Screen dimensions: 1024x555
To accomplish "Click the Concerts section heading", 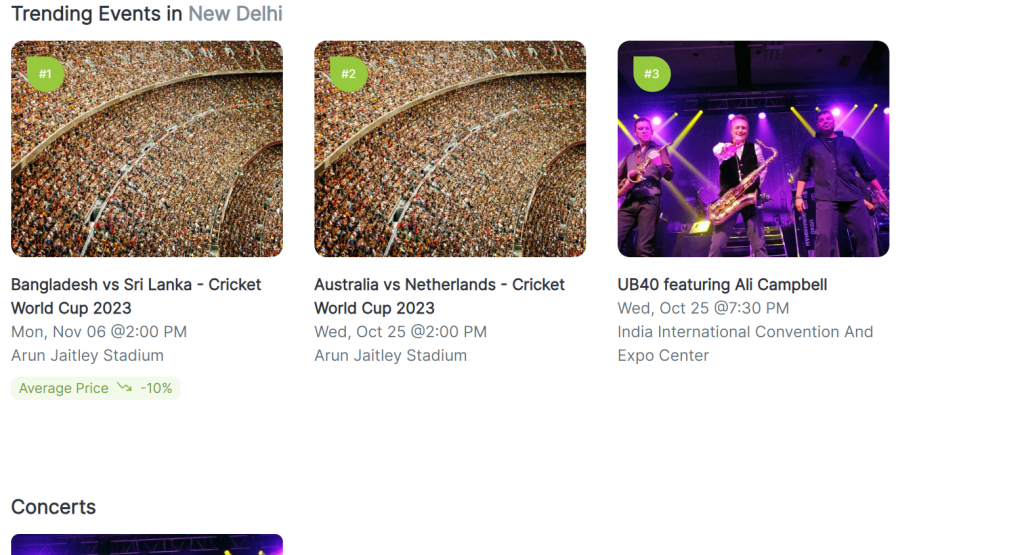I will pyautogui.click(x=53, y=507).
